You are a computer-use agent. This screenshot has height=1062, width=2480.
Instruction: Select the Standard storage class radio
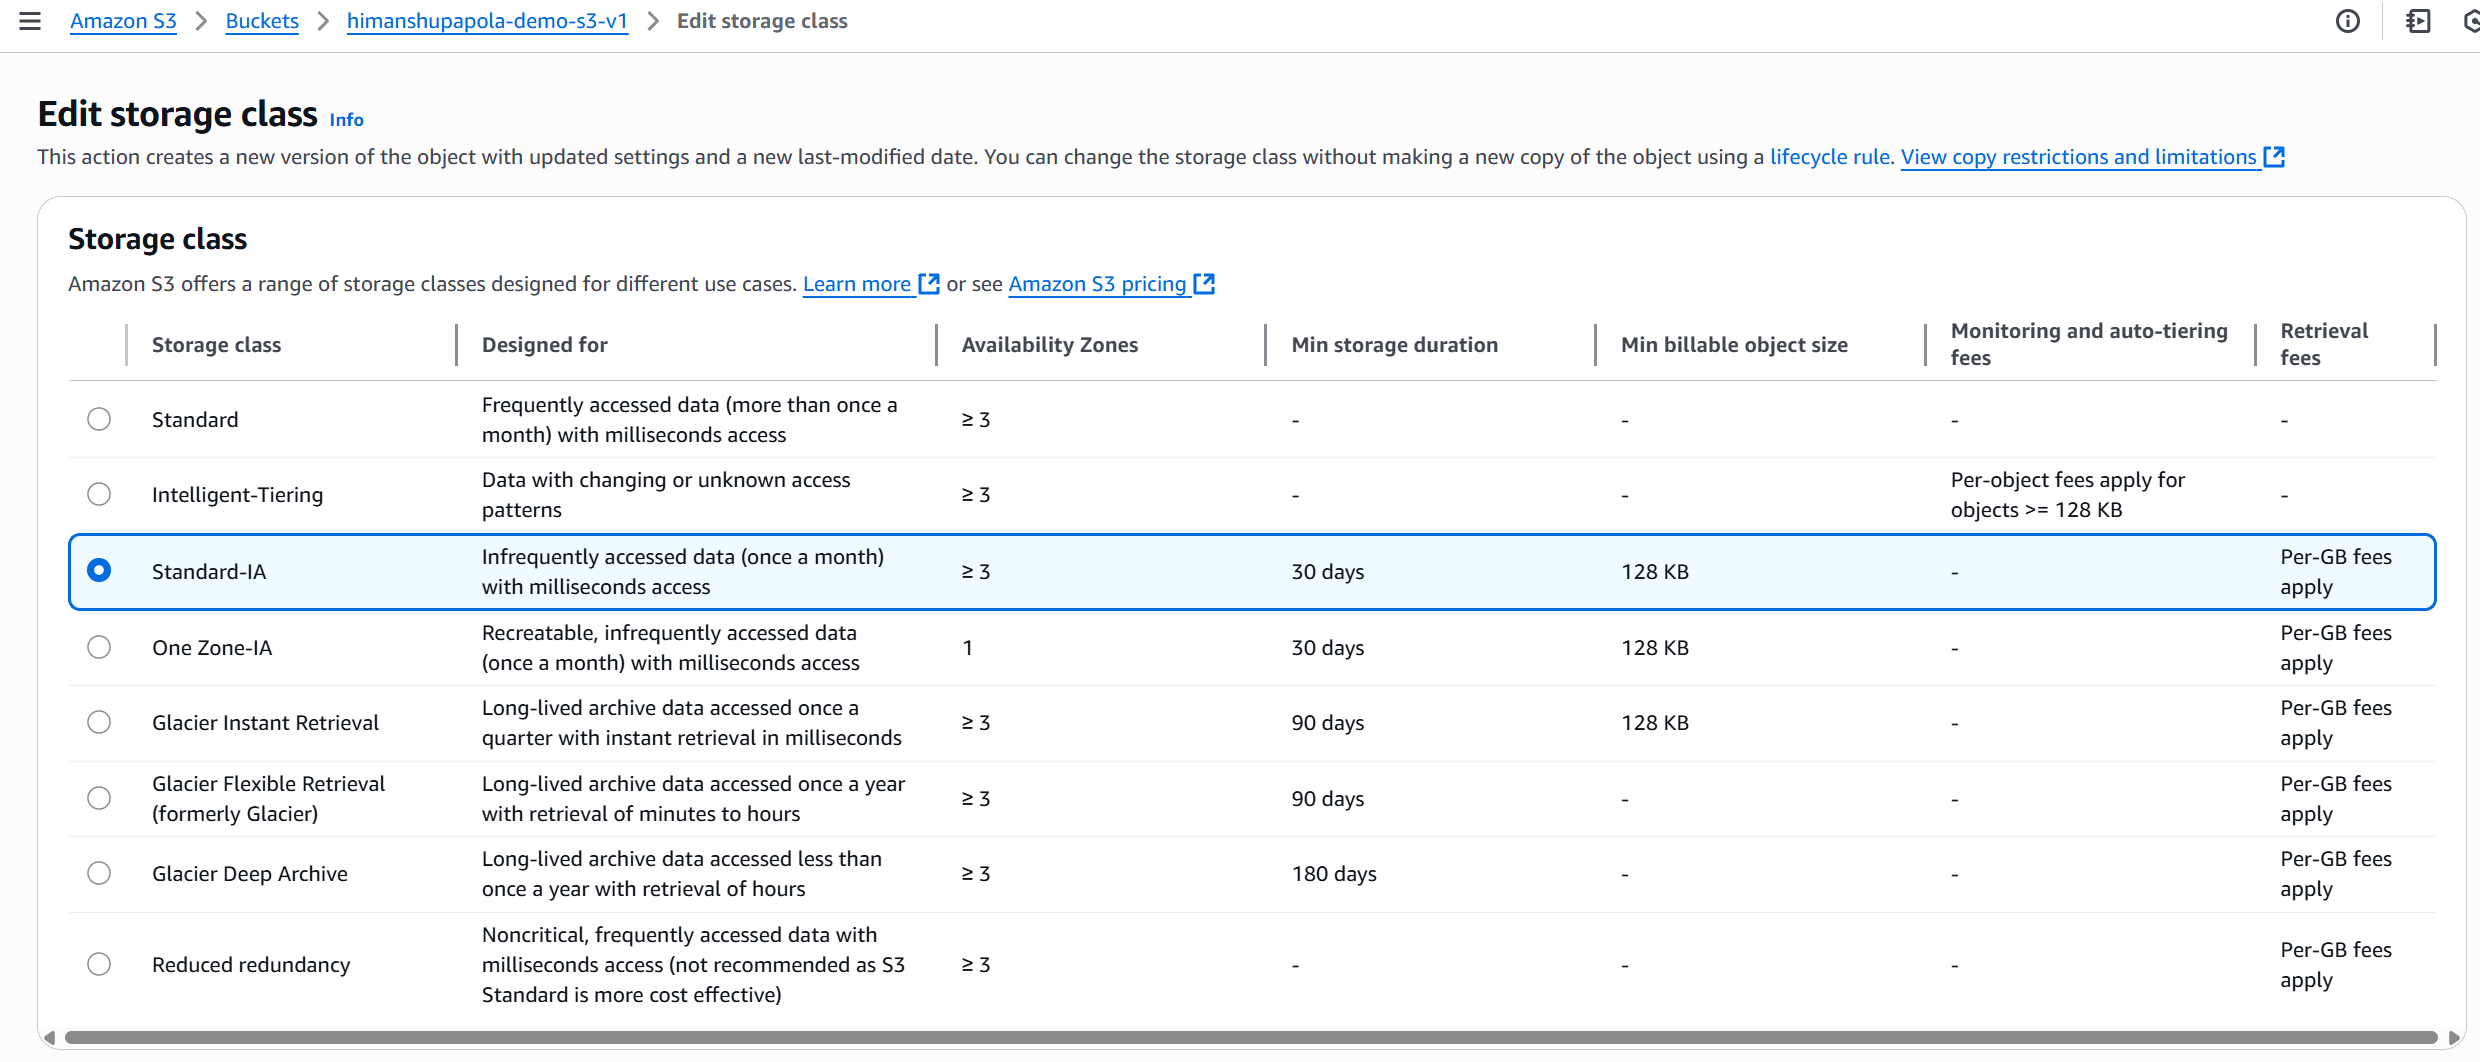click(99, 419)
